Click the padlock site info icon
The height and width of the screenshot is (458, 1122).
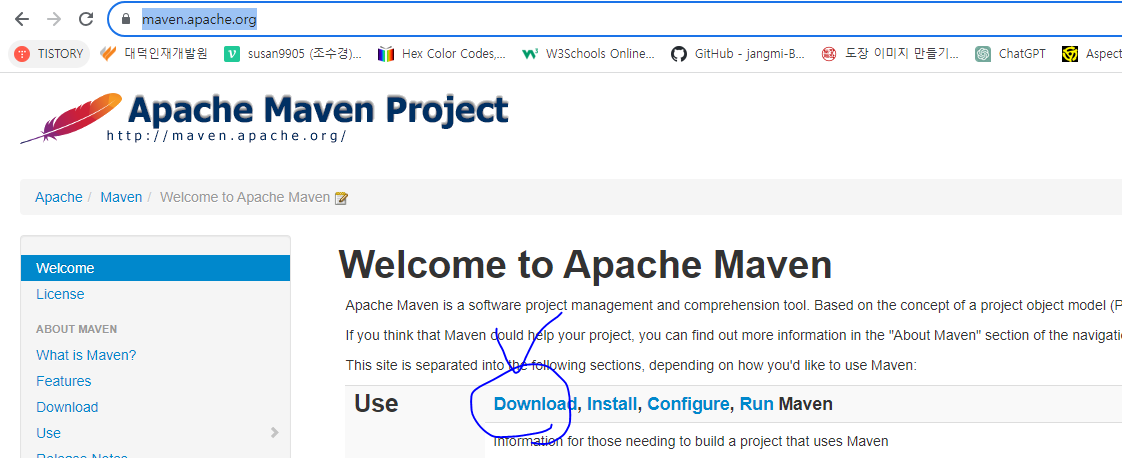[127, 19]
